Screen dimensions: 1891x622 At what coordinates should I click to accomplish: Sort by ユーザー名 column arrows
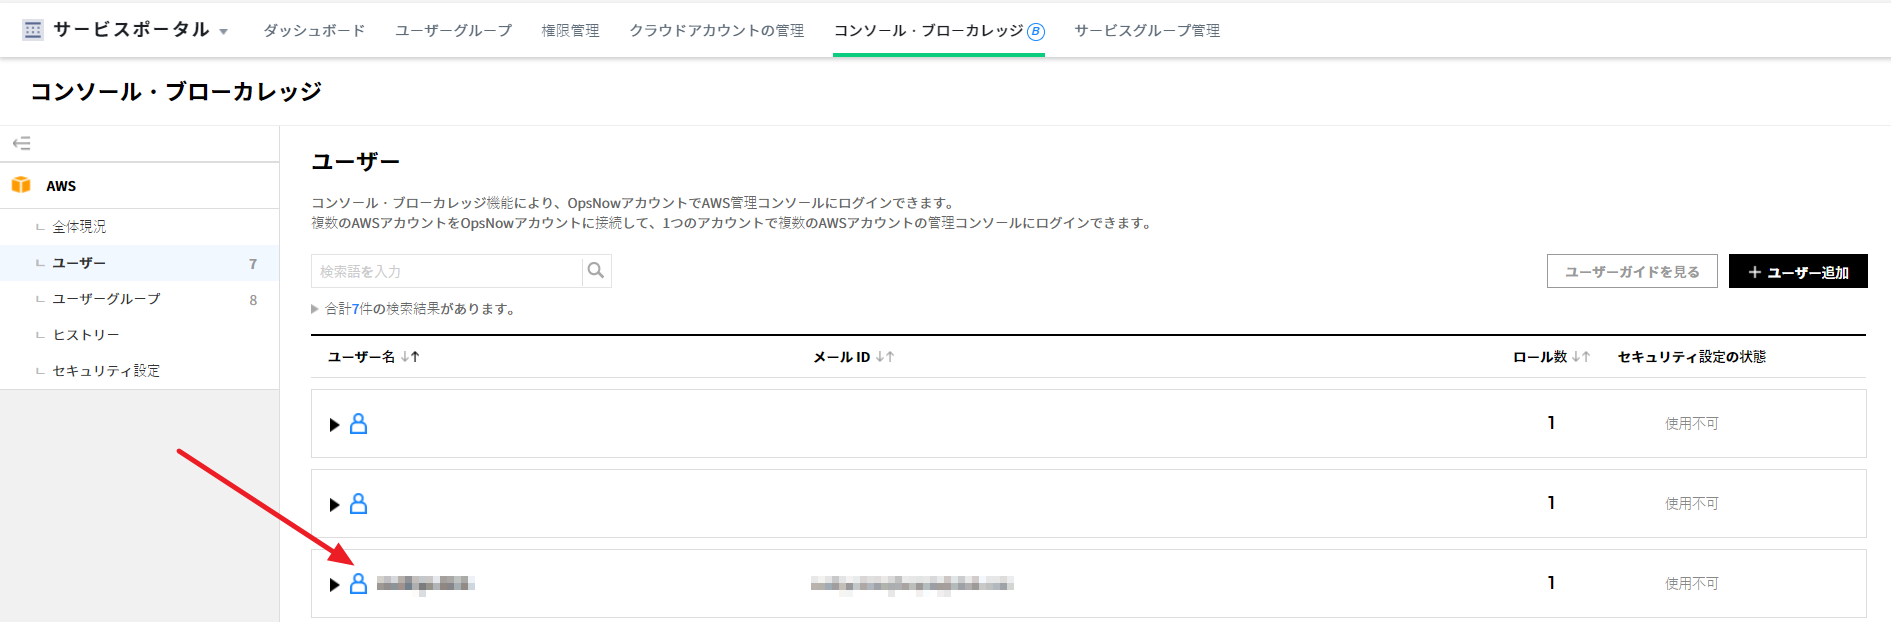coord(410,357)
